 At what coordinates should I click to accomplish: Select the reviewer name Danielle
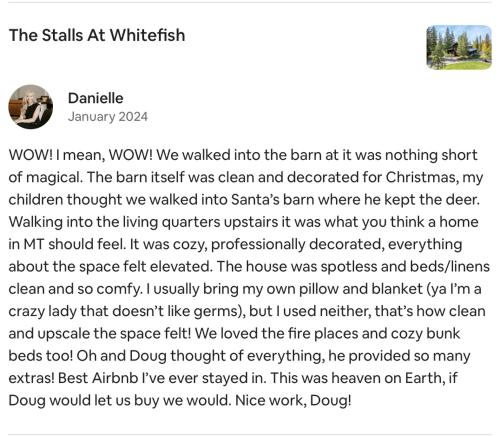pyautogui.click(x=95, y=98)
